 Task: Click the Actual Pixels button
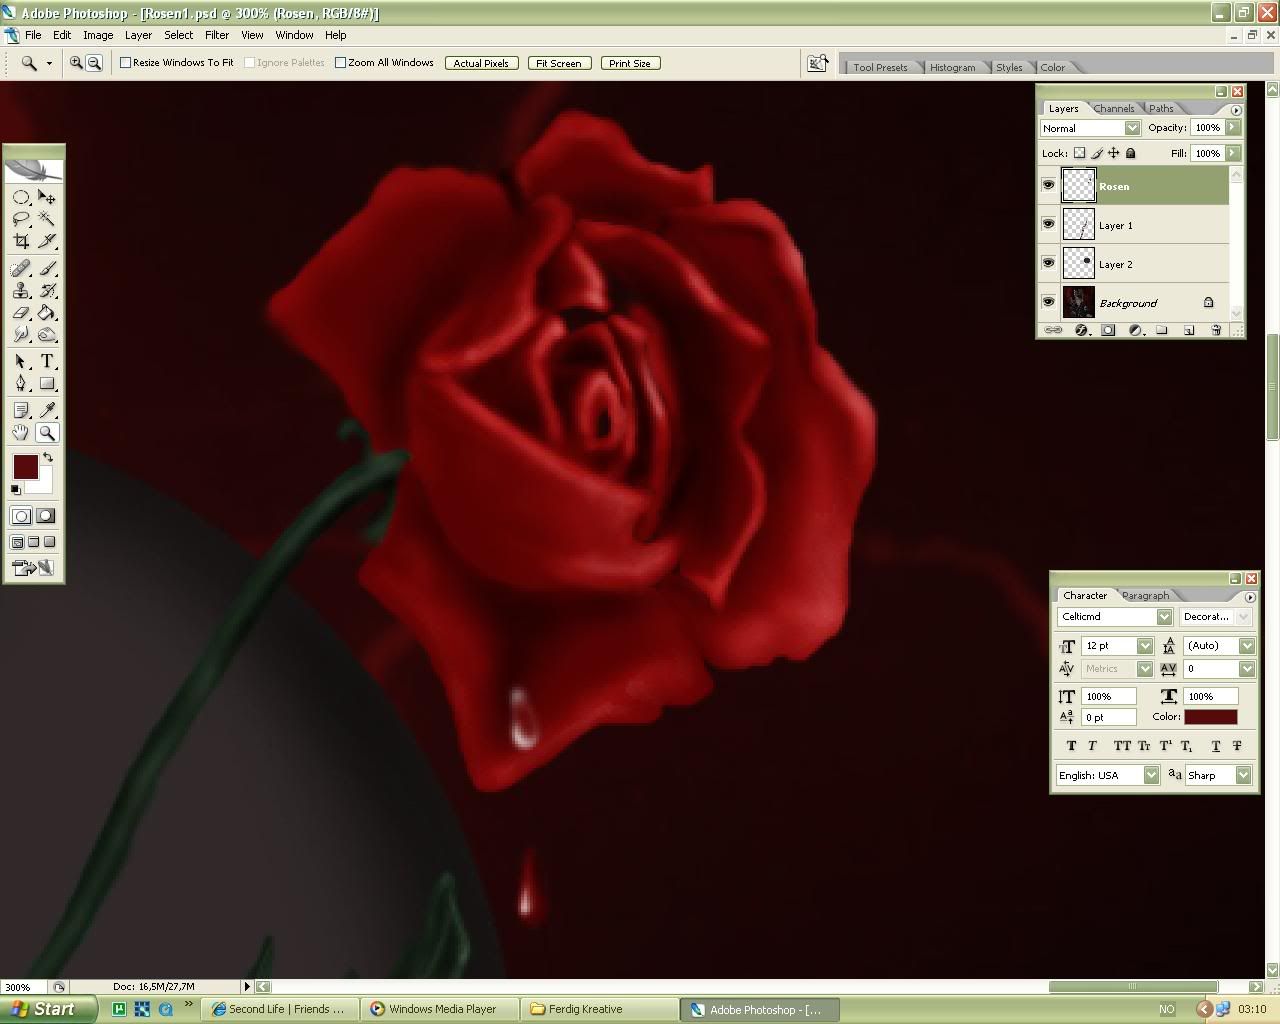click(x=481, y=63)
